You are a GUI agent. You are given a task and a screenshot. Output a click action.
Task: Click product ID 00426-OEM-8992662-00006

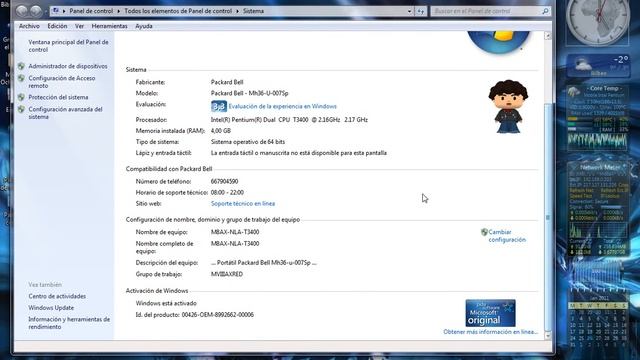pos(218,315)
